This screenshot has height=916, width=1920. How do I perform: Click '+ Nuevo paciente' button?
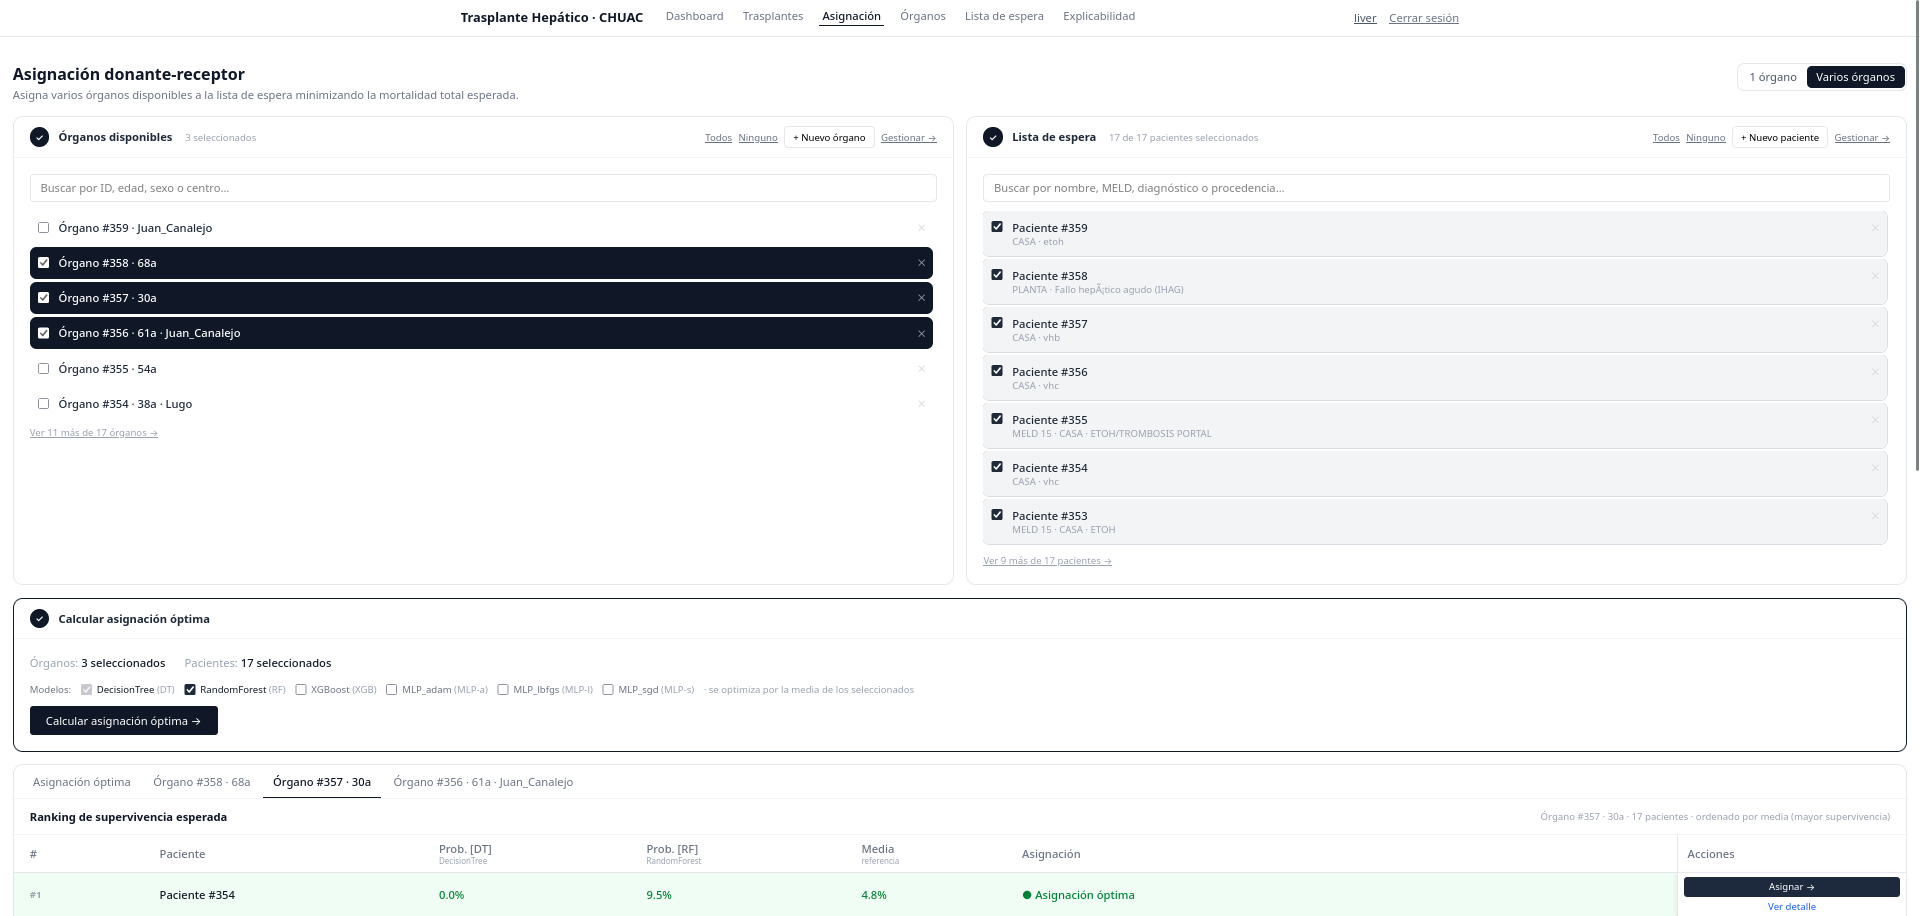tap(1779, 137)
